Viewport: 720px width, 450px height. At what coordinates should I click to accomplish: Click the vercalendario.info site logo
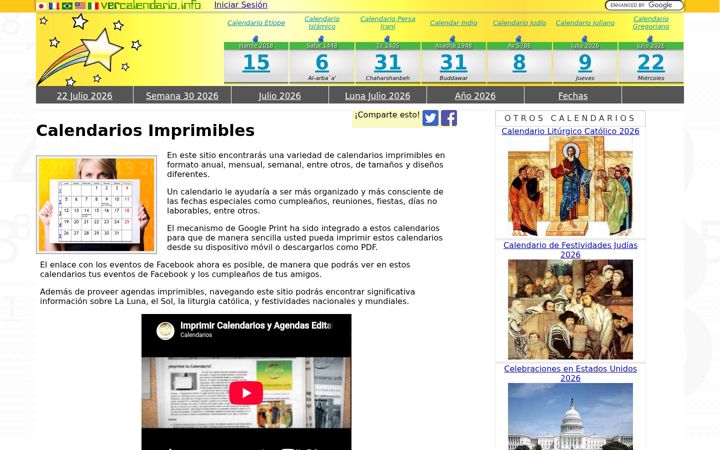[x=151, y=6]
